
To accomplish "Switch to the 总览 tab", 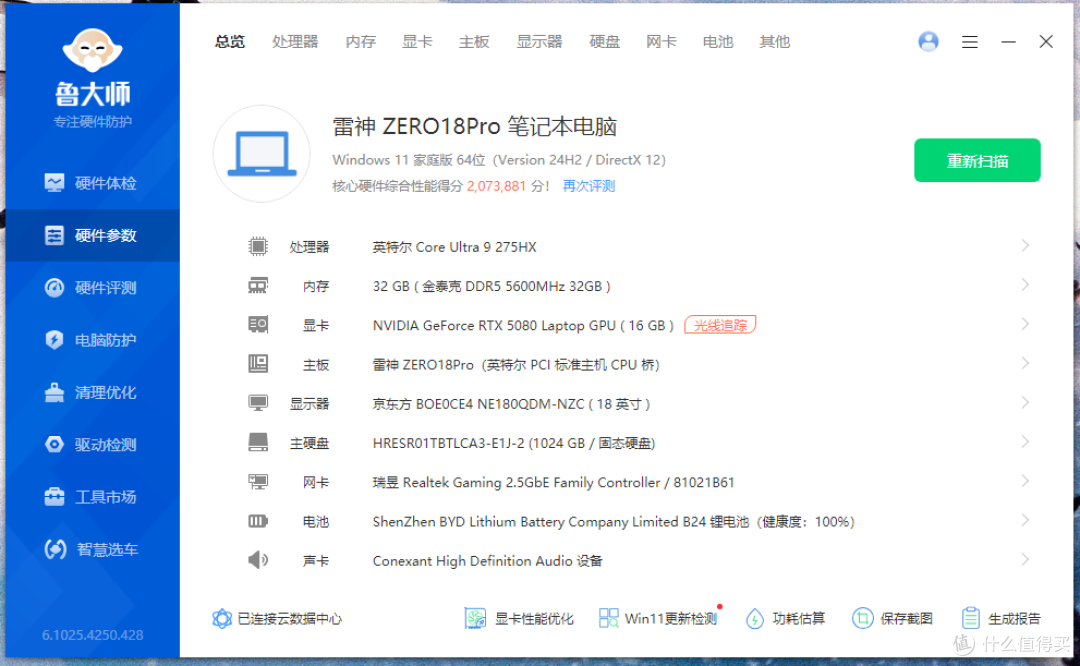I will [x=229, y=42].
